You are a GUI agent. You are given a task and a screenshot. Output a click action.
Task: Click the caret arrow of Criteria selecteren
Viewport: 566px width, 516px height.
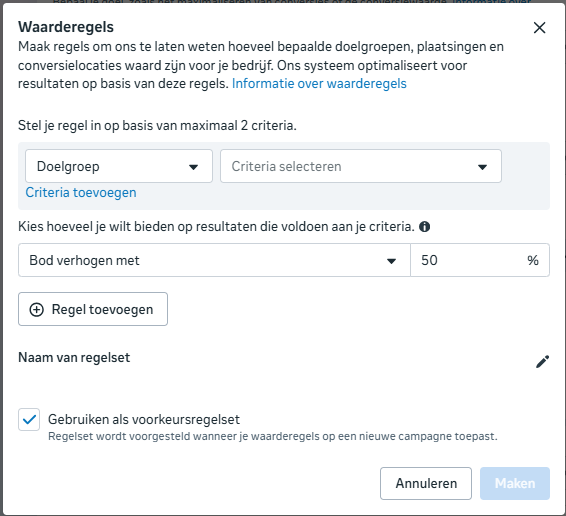(x=482, y=167)
